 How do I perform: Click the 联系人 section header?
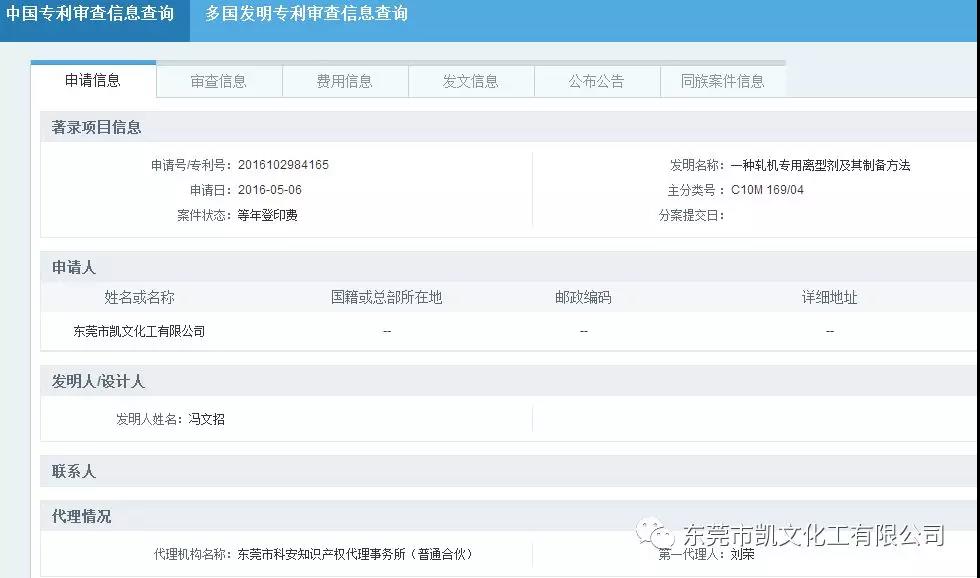pyautogui.click(x=508, y=471)
